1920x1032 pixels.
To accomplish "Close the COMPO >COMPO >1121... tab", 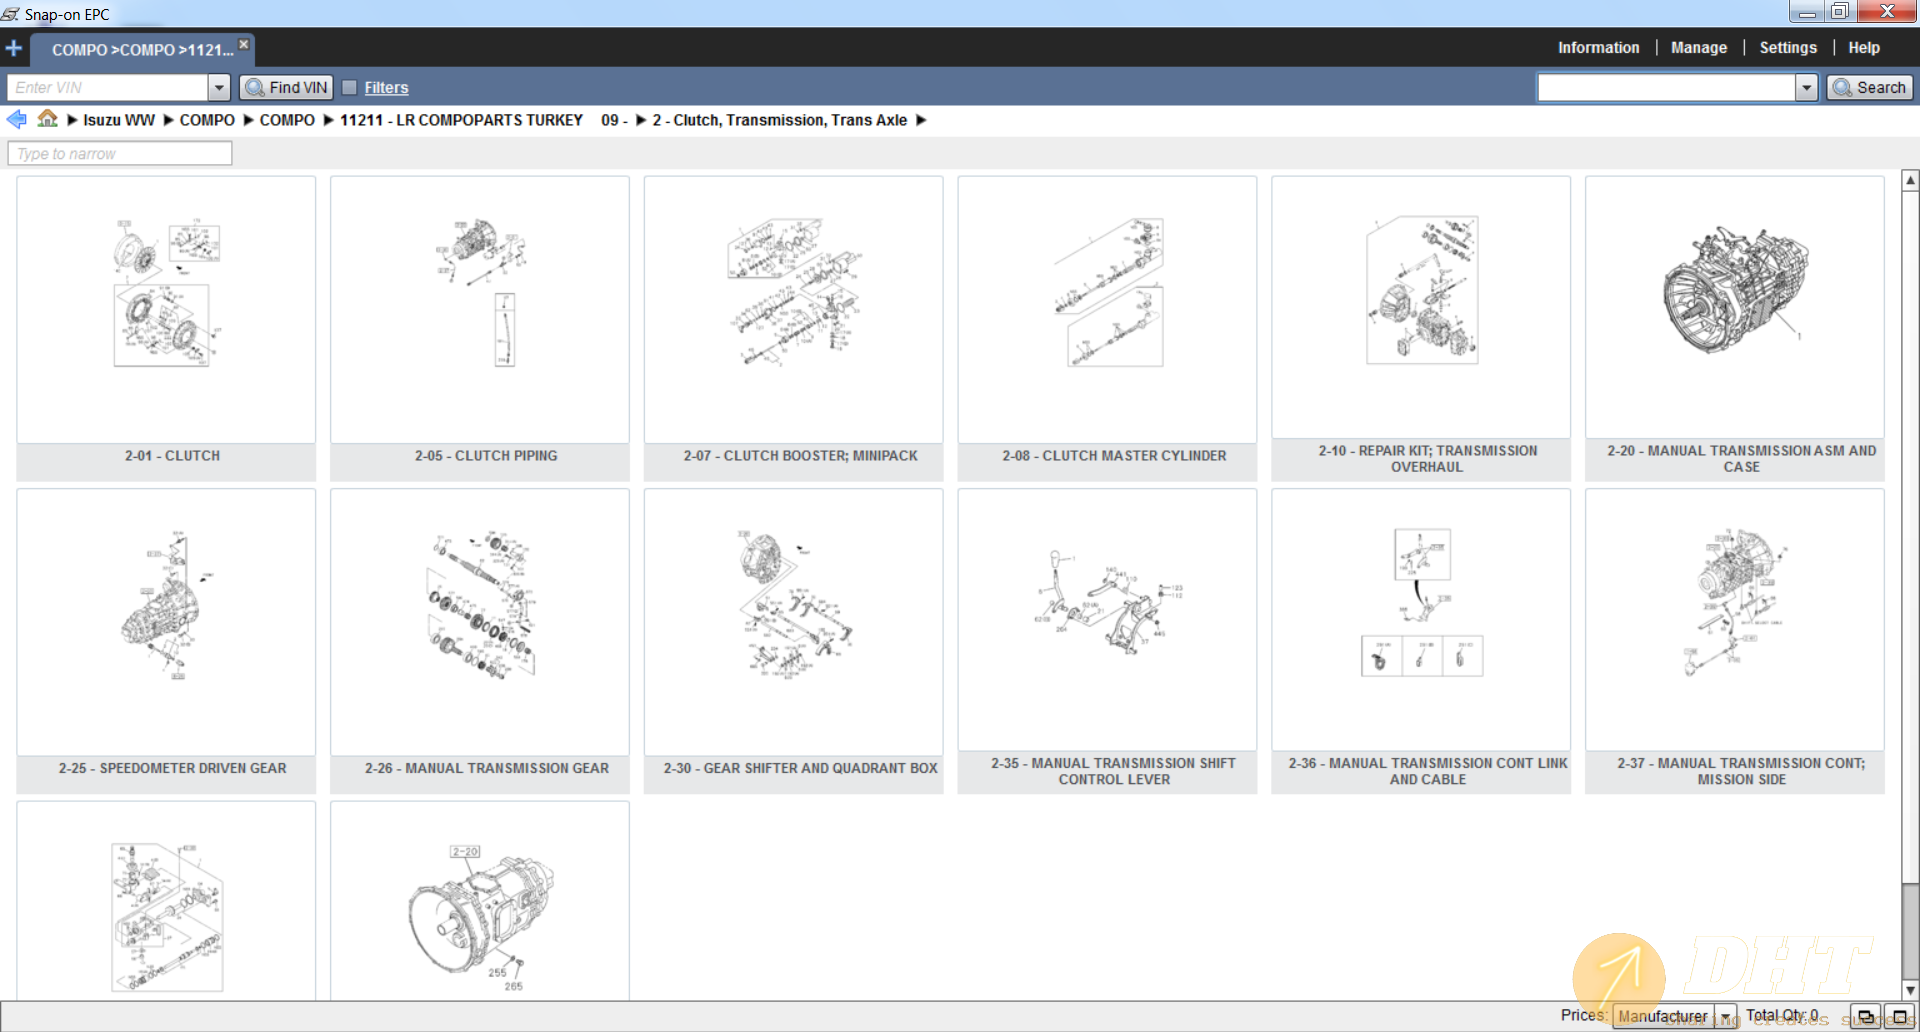I will pos(243,44).
